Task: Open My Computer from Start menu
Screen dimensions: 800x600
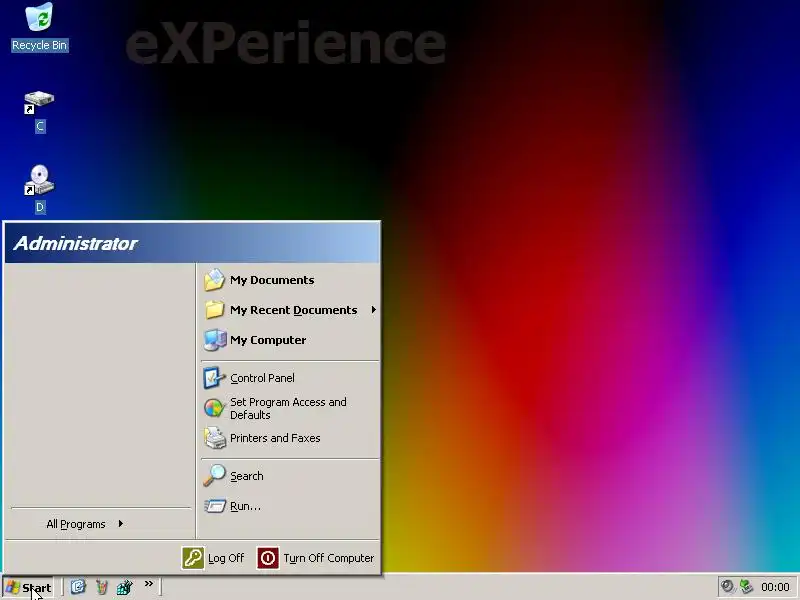Action: [x=290, y=340]
